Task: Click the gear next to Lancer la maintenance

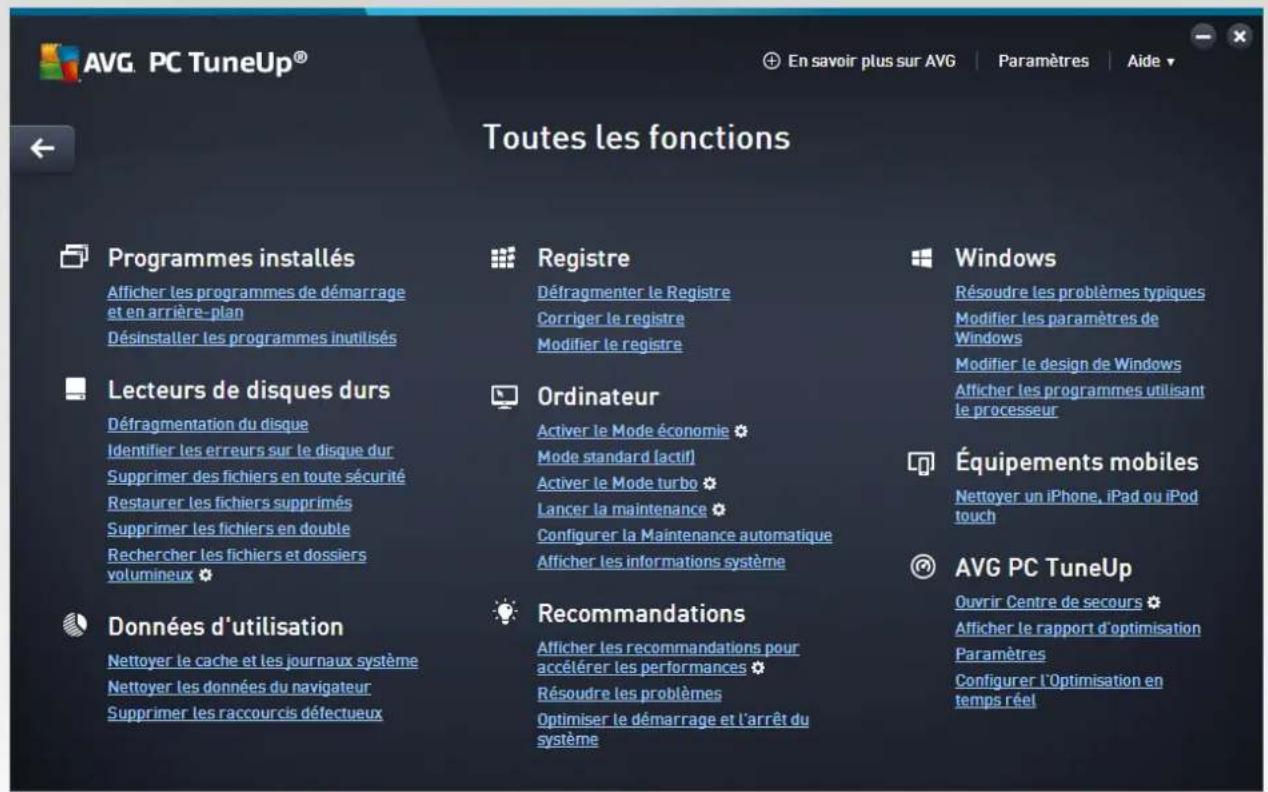Action: [717, 510]
